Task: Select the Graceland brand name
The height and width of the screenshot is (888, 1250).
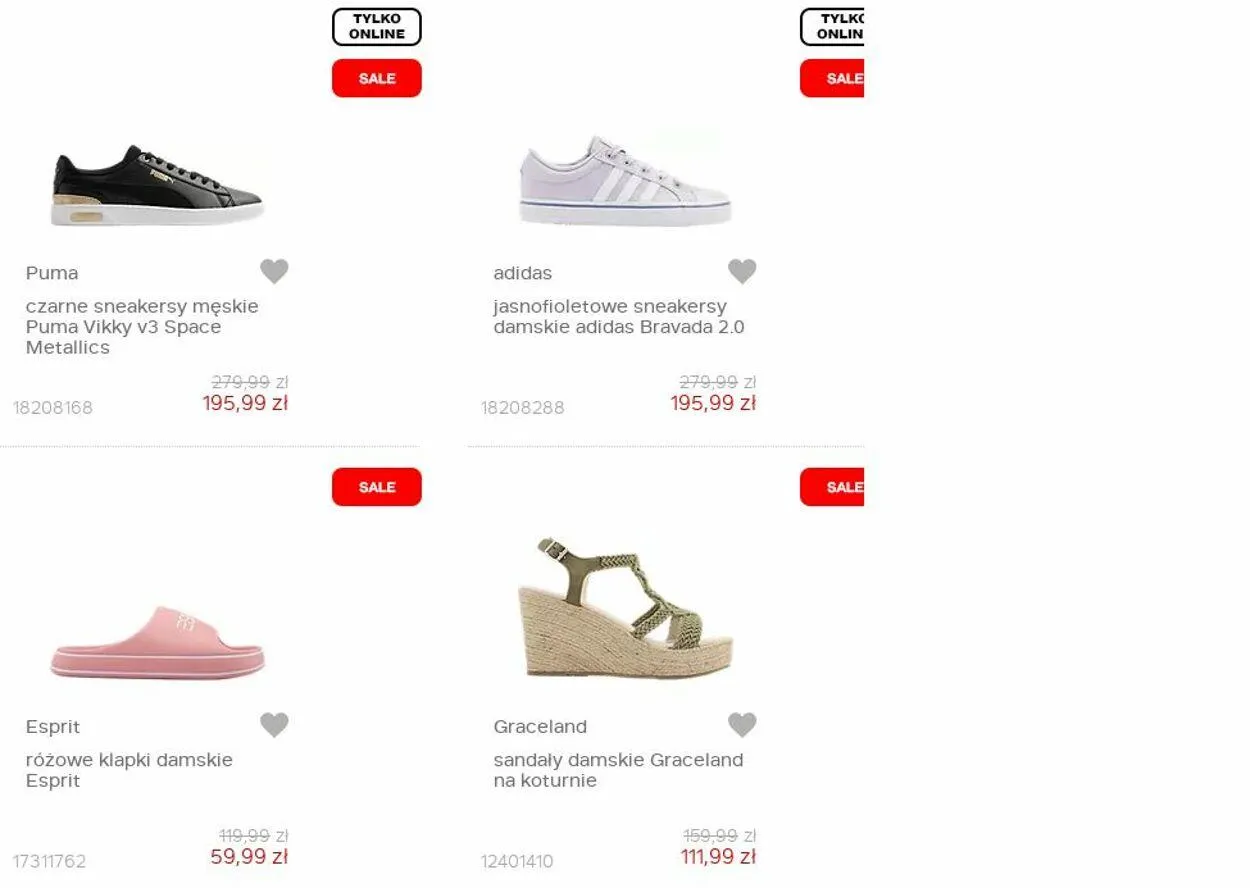Action: [540, 727]
